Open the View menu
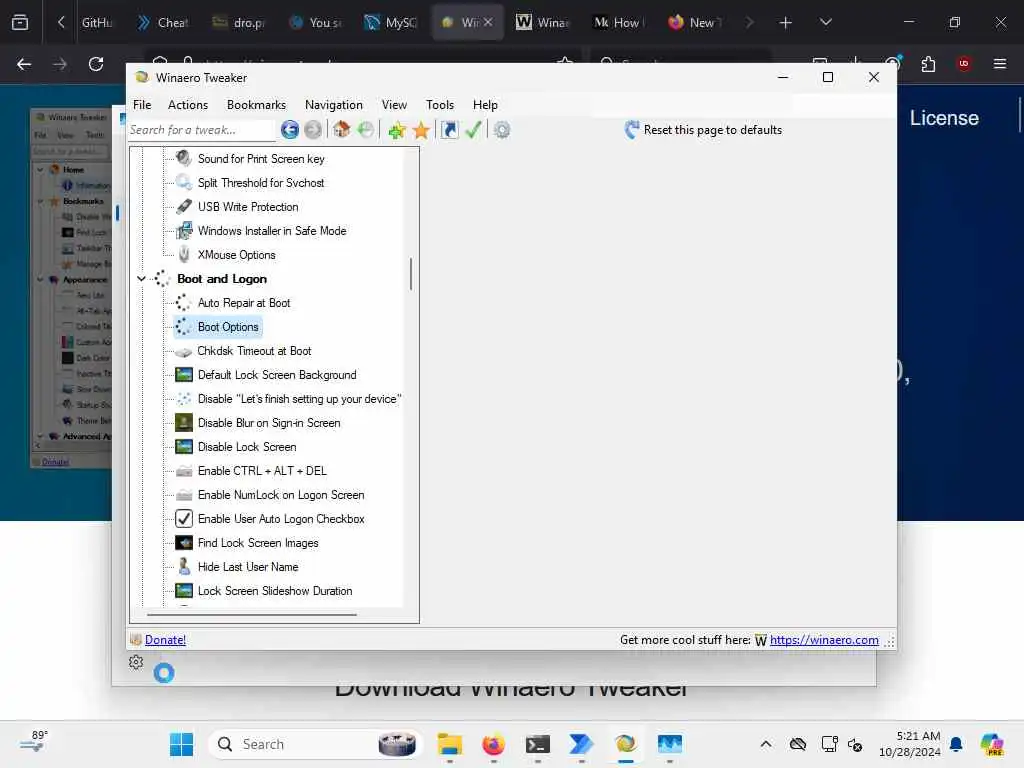The image size is (1024, 768). pos(394,104)
